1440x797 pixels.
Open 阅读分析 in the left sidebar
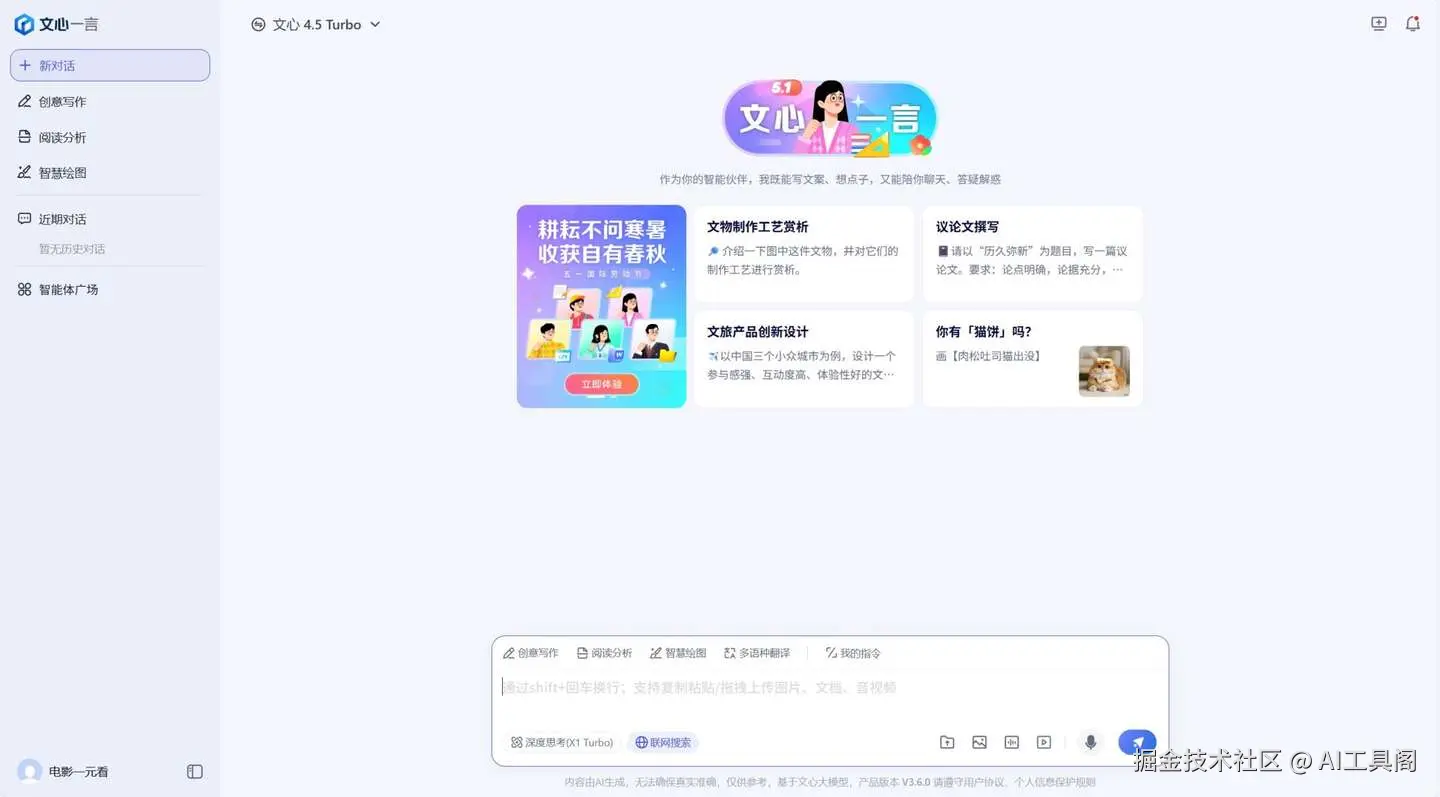52,137
